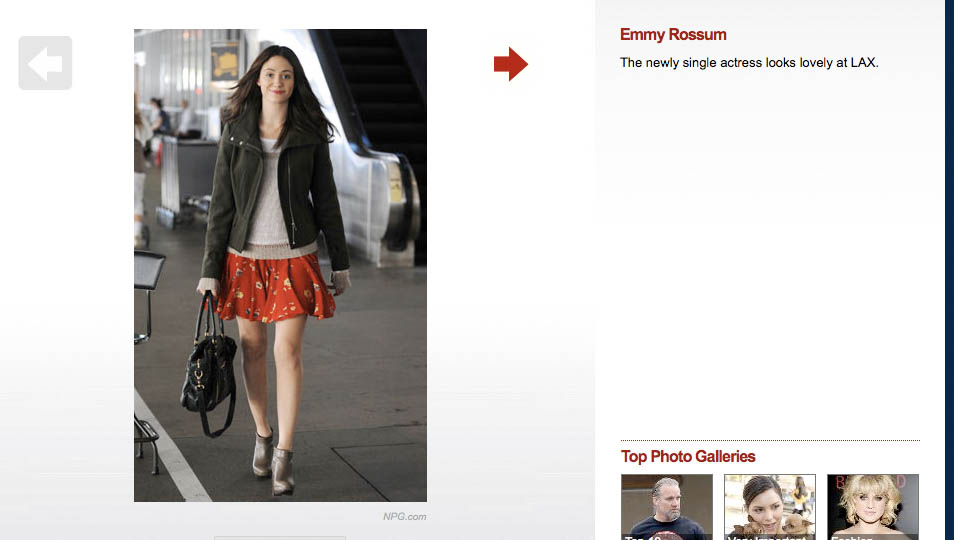The image size is (954, 540).
Task: Open gallery thumbnail of blonde curly-haired woman
Action: pos(872,503)
